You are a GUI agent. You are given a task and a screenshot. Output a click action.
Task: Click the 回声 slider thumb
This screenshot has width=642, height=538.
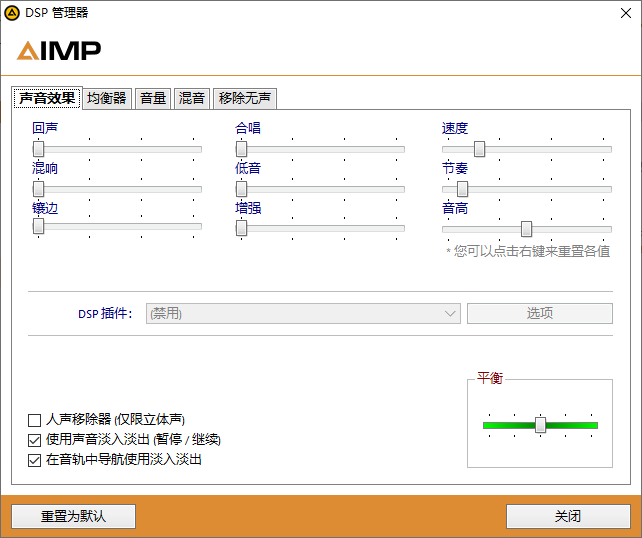point(38,149)
